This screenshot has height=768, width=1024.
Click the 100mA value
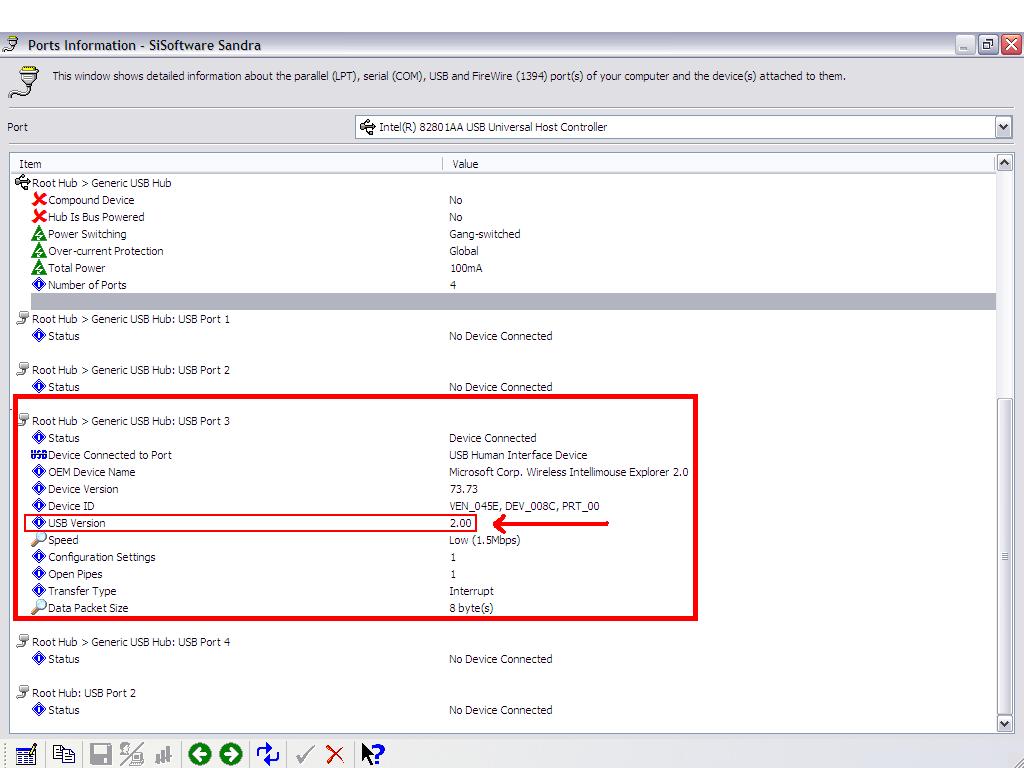pyautogui.click(x=466, y=268)
